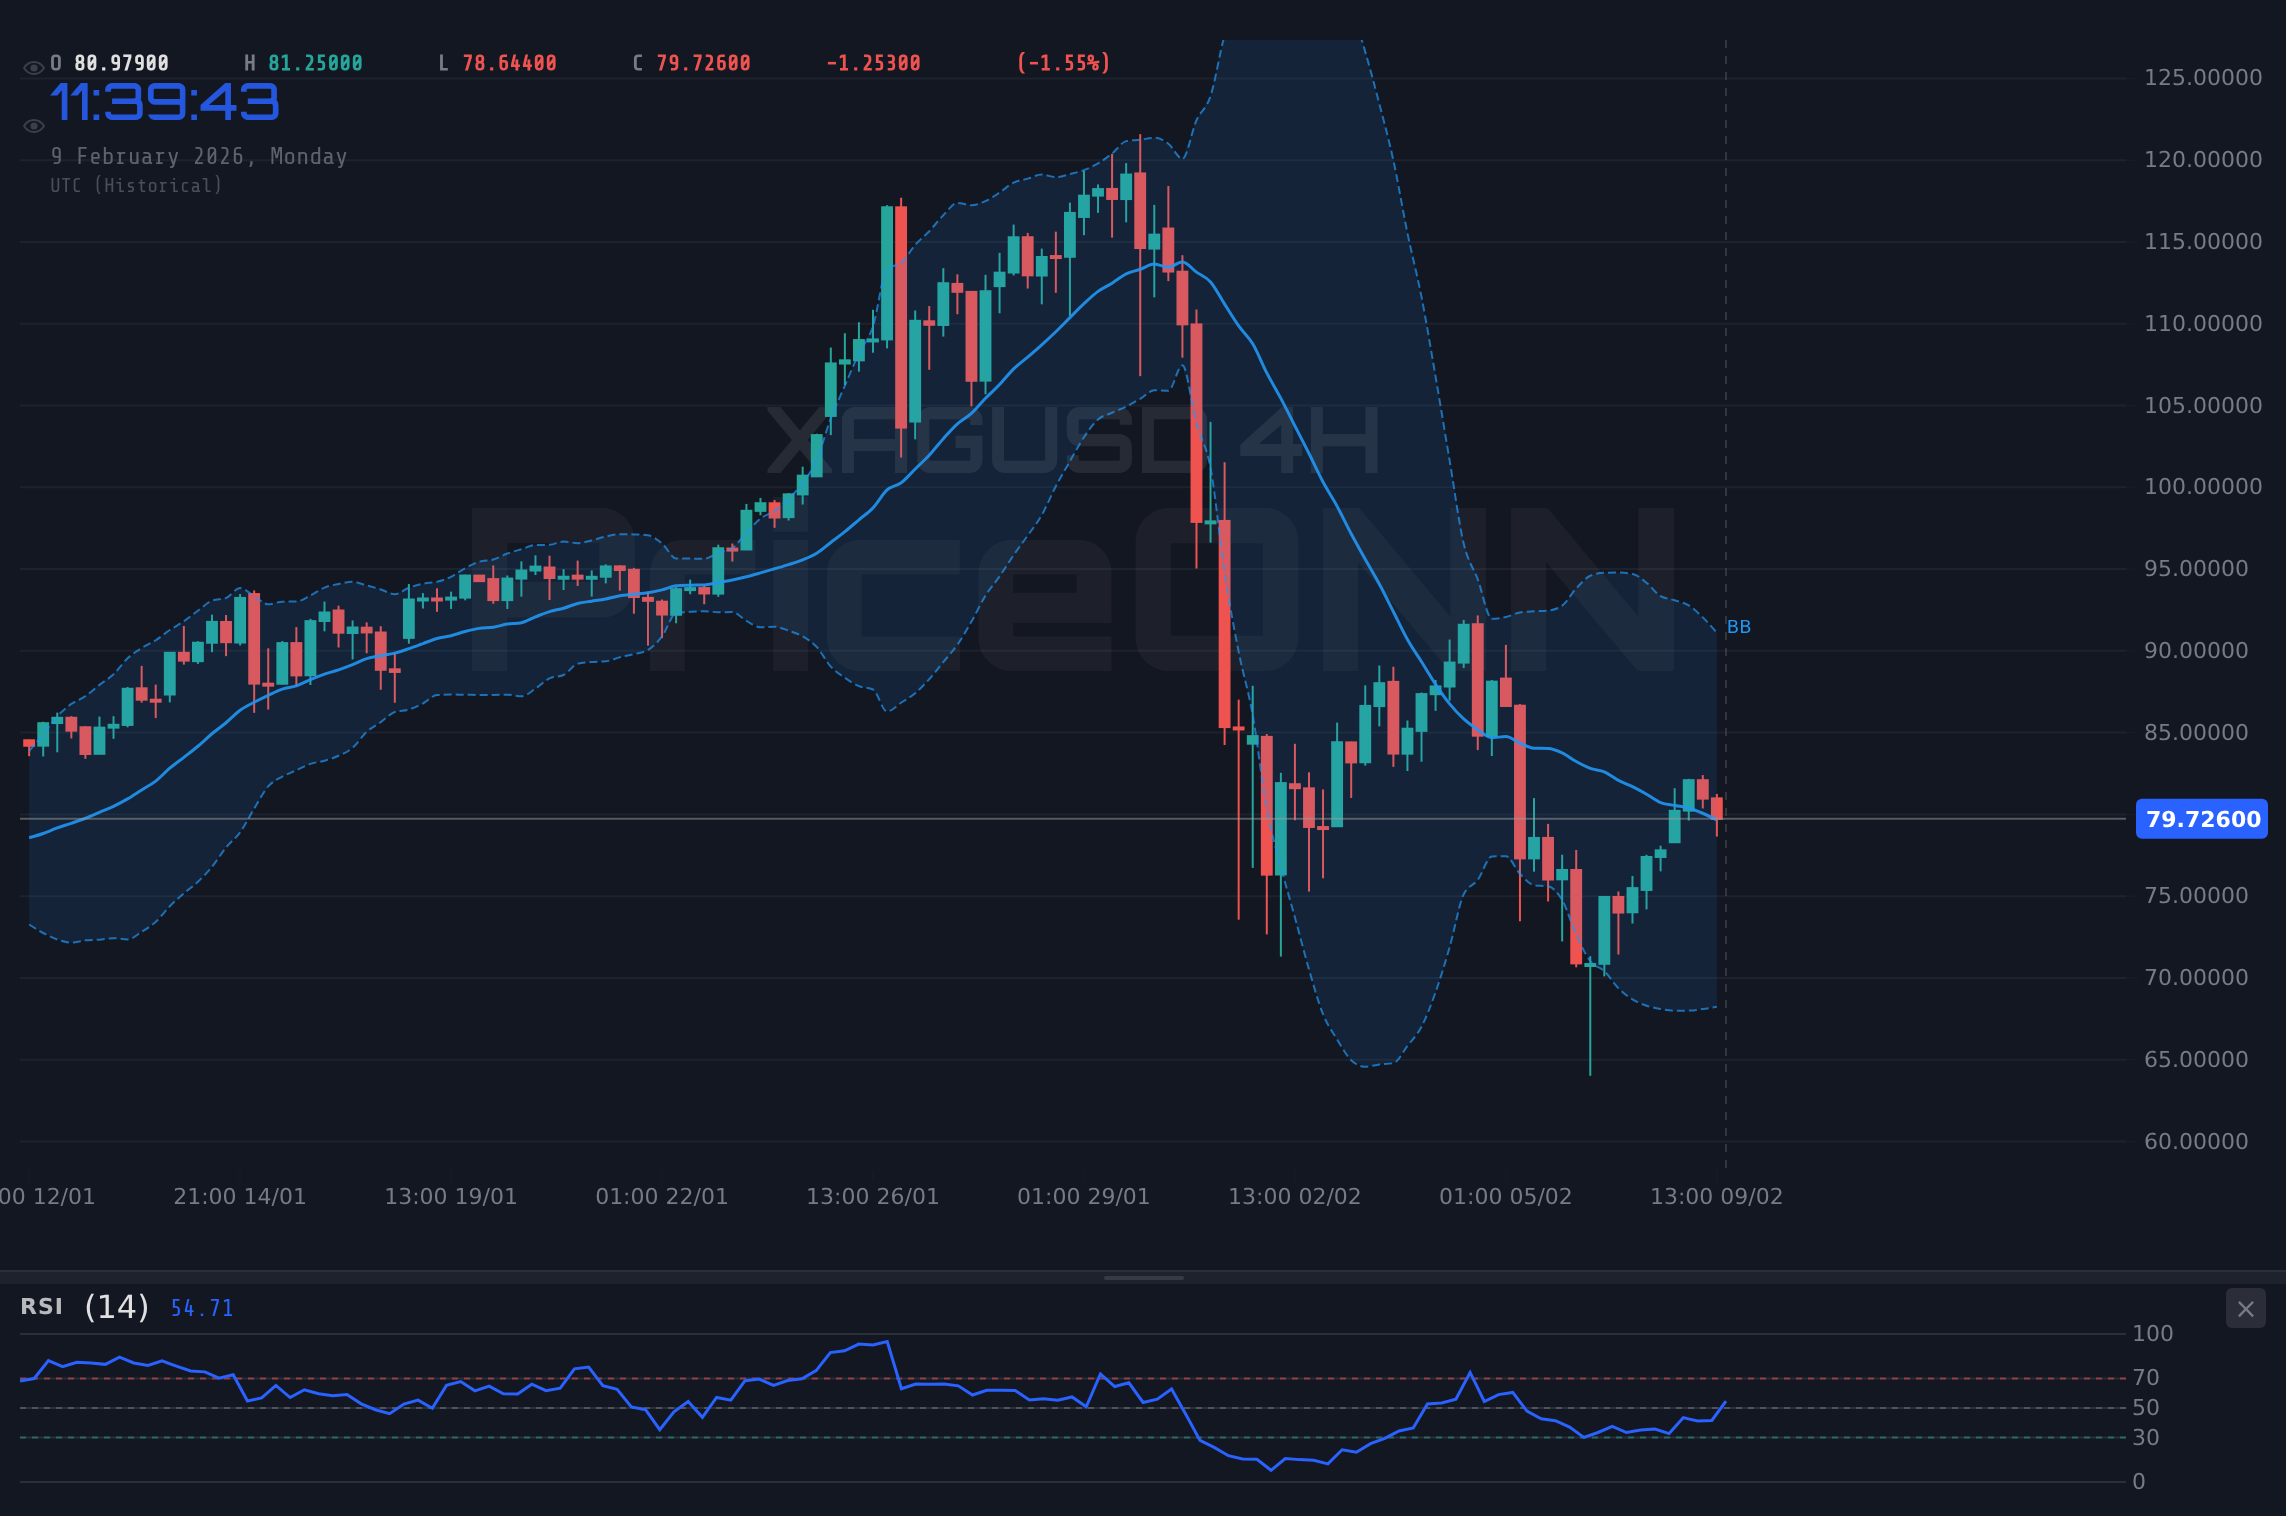
Task: Click the 120.00000 price axis label
Action: pyautogui.click(x=2203, y=160)
